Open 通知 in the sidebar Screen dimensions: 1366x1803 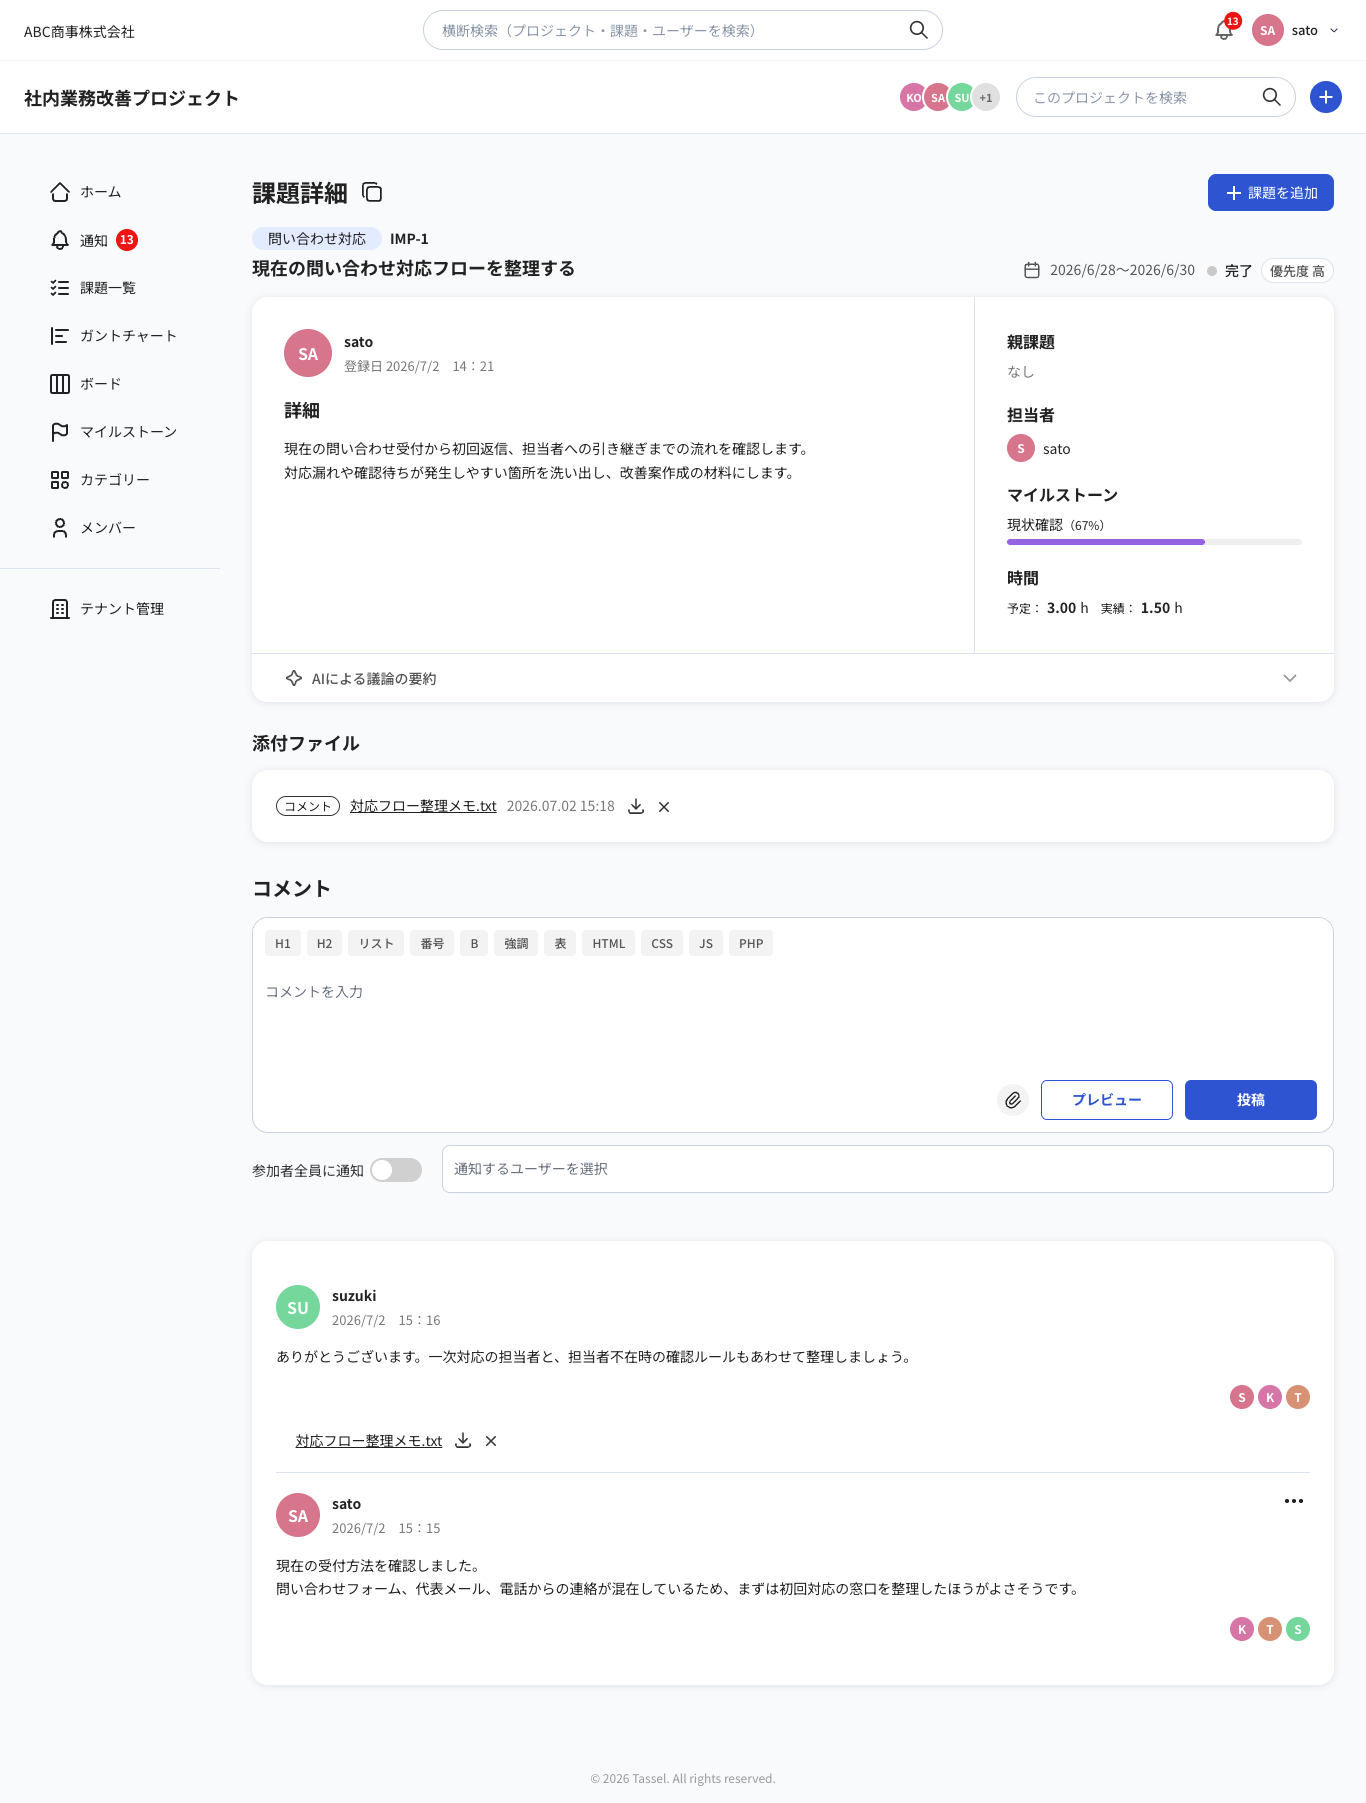(x=94, y=240)
